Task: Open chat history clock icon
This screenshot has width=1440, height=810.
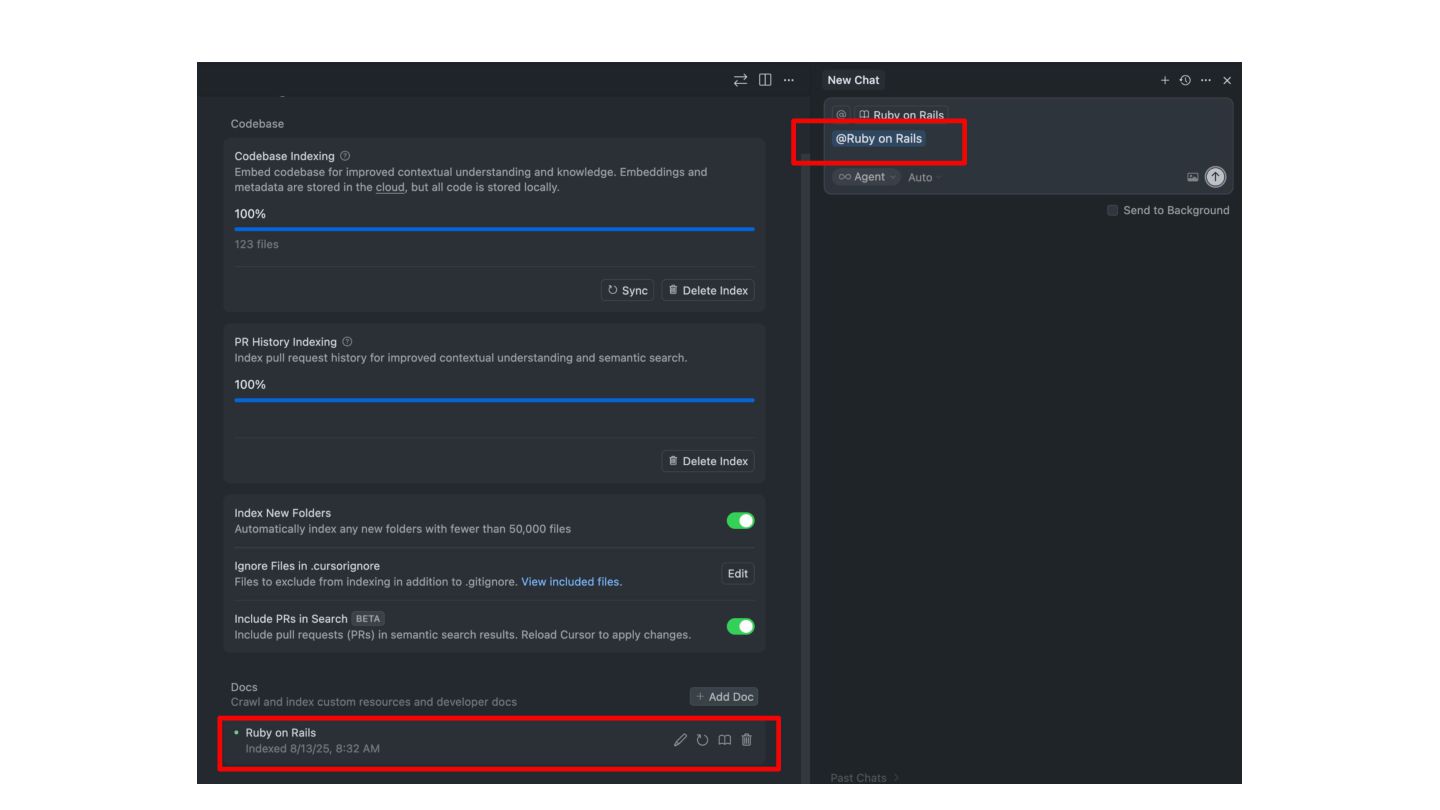Action: (1185, 80)
